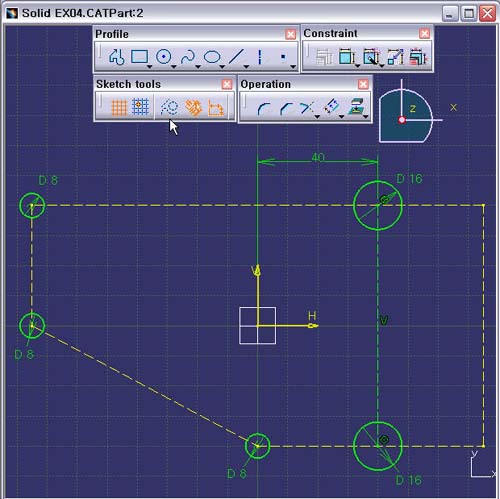Expand the Rectangle tool dropdown arrow
Screen dimensions: 500x499
click(150, 67)
